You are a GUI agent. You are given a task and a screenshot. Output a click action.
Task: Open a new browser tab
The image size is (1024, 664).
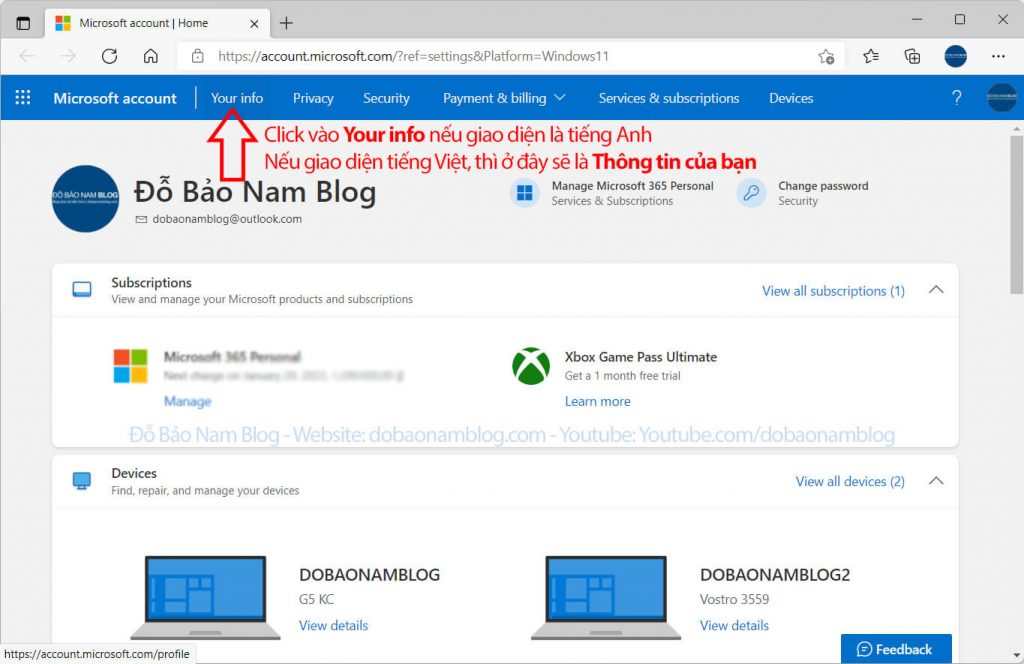pyautogui.click(x=286, y=24)
